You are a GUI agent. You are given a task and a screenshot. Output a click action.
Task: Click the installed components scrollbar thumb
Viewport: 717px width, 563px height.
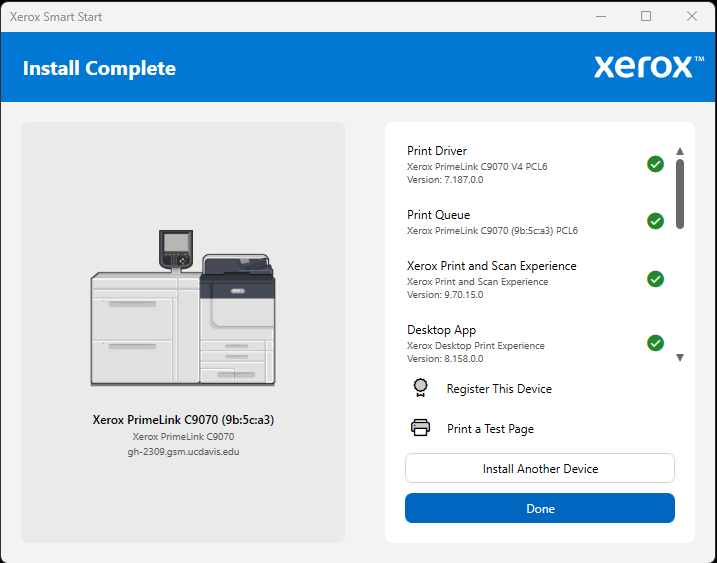click(680, 194)
